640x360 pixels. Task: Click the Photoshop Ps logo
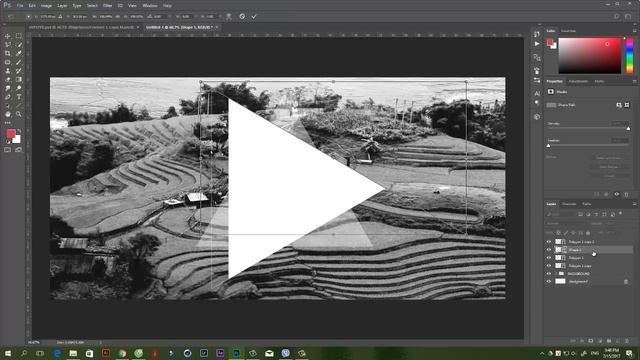(7, 5)
